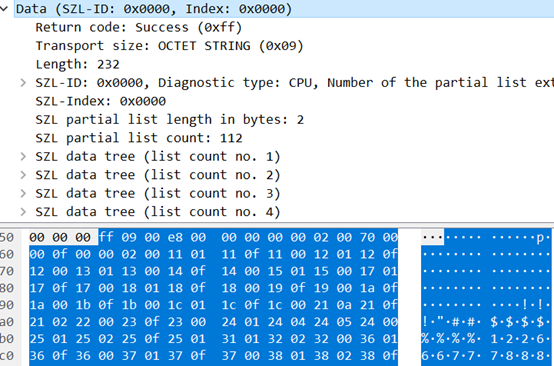Click the 70 byte in hex row 50
The image size is (554, 366).
click(367, 237)
